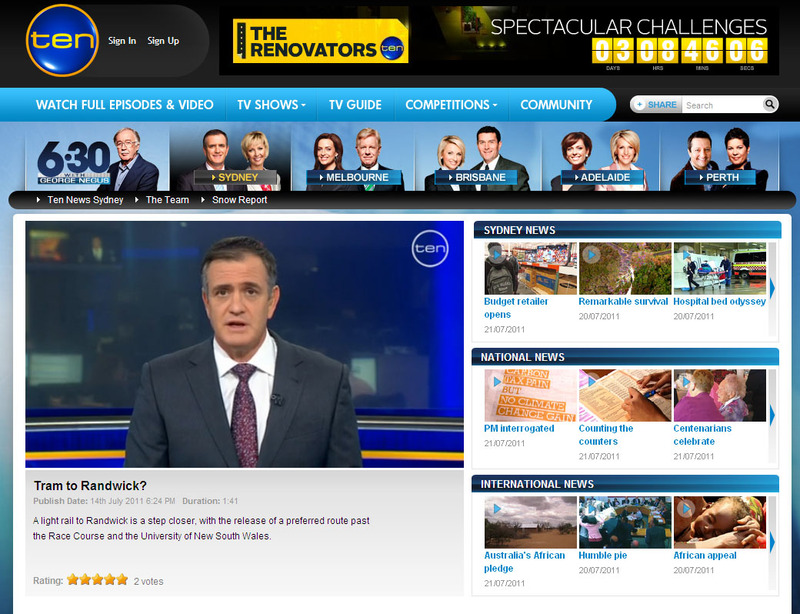Click the Sign In link
The height and width of the screenshot is (614, 800).
click(122, 41)
